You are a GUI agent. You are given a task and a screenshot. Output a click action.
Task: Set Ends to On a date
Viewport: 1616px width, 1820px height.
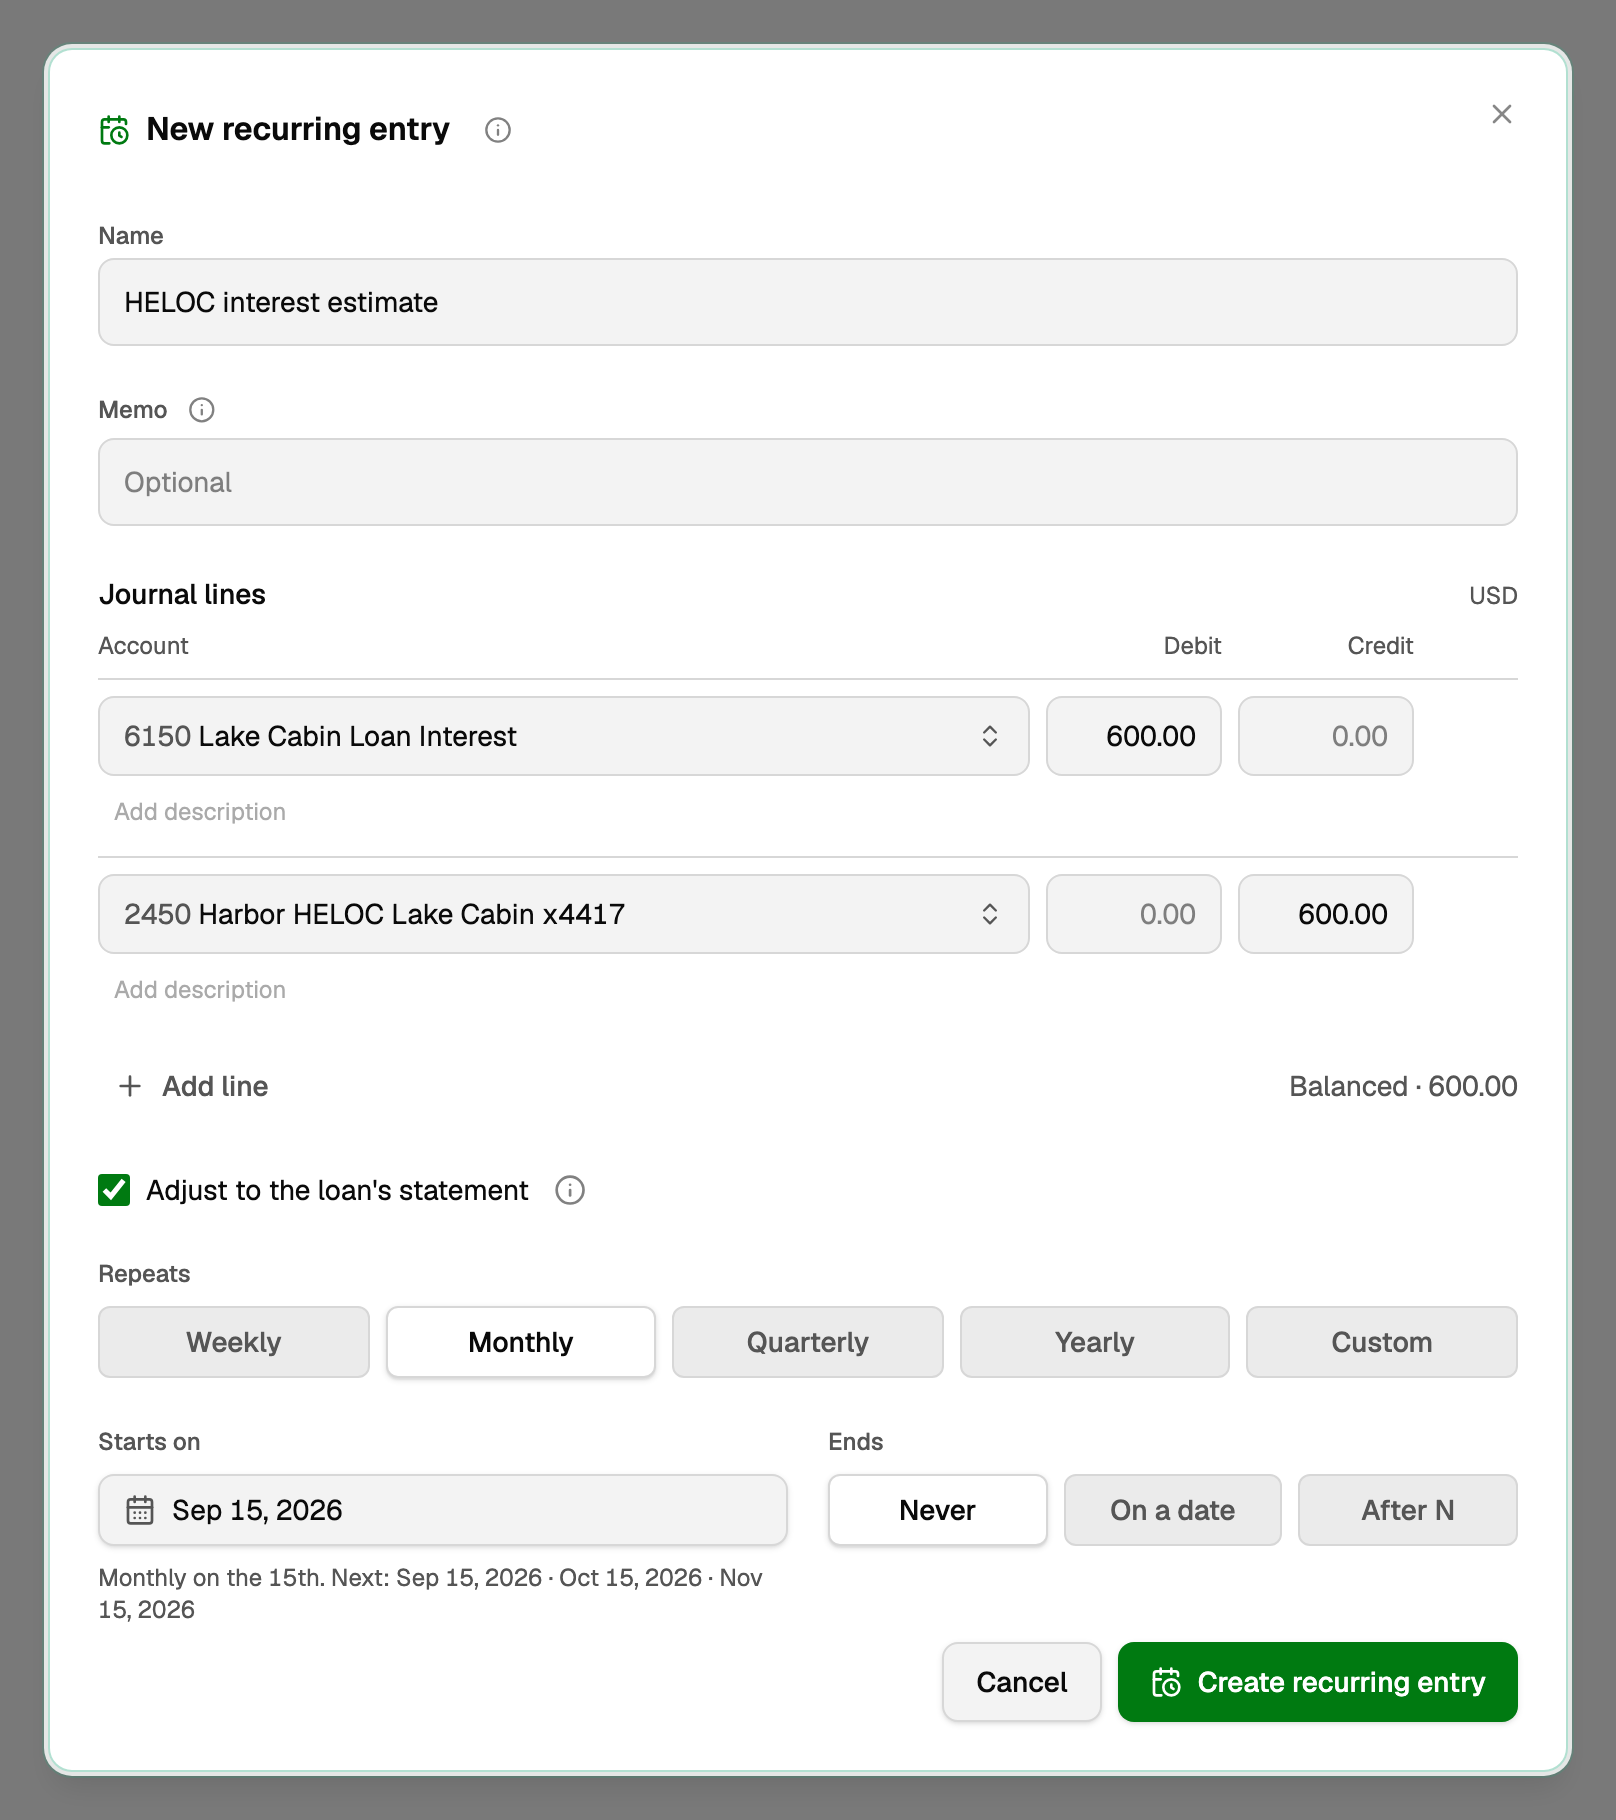click(1173, 1510)
